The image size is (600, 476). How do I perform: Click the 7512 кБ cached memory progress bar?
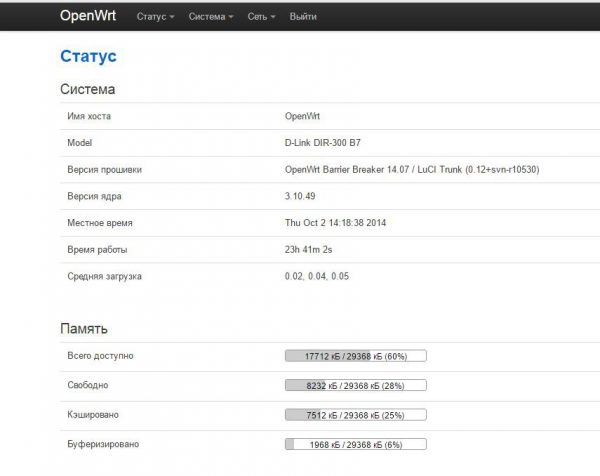(356, 415)
